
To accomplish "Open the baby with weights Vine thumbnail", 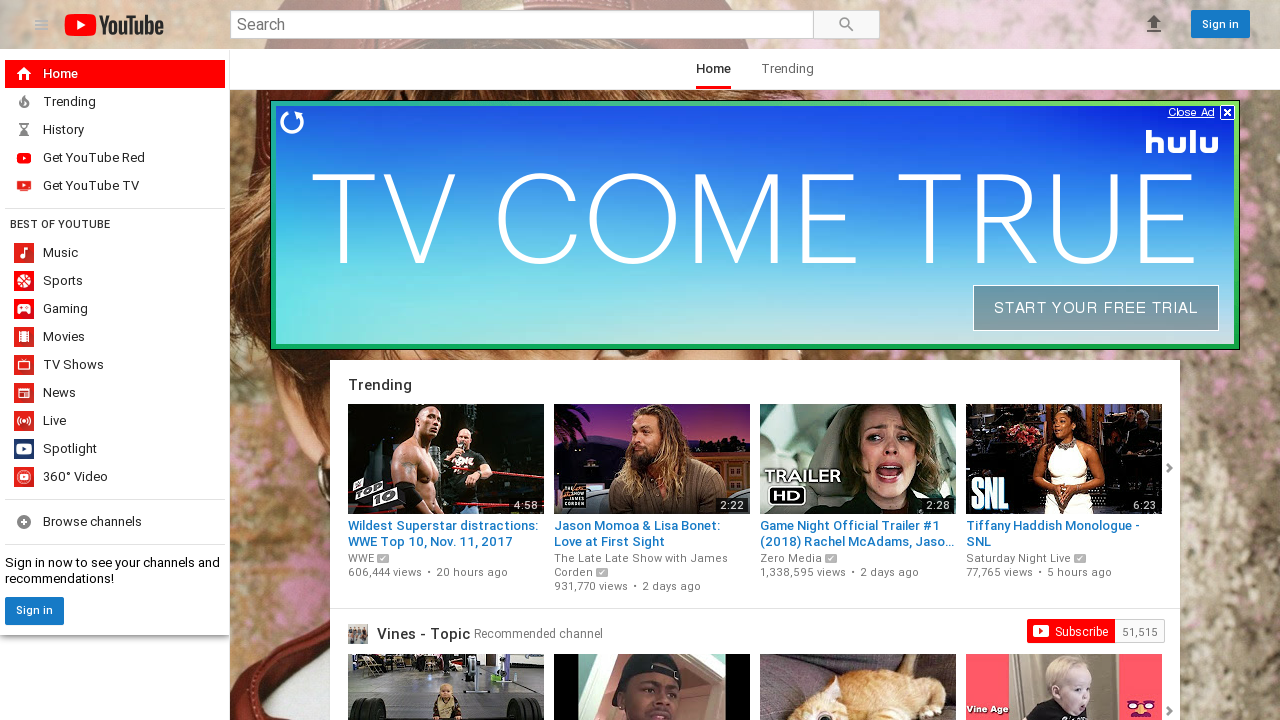I will tap(446, 687).
